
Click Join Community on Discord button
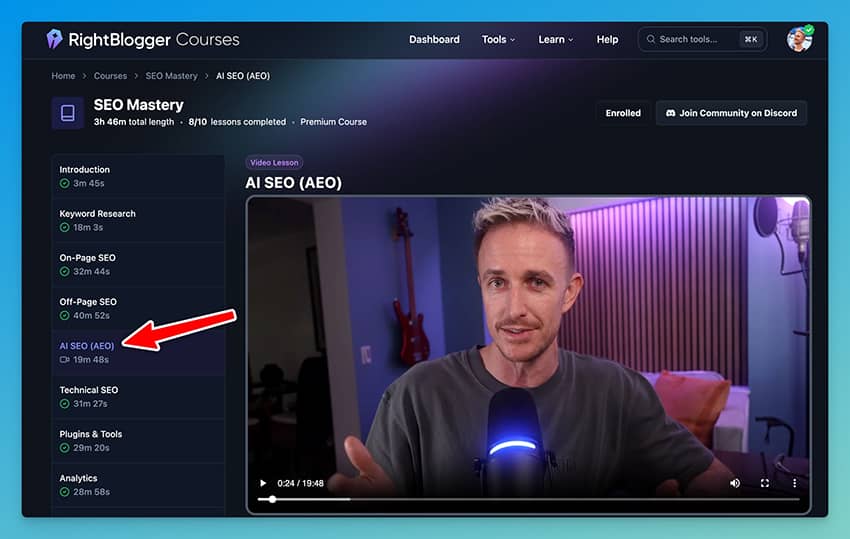click(731, 113)
